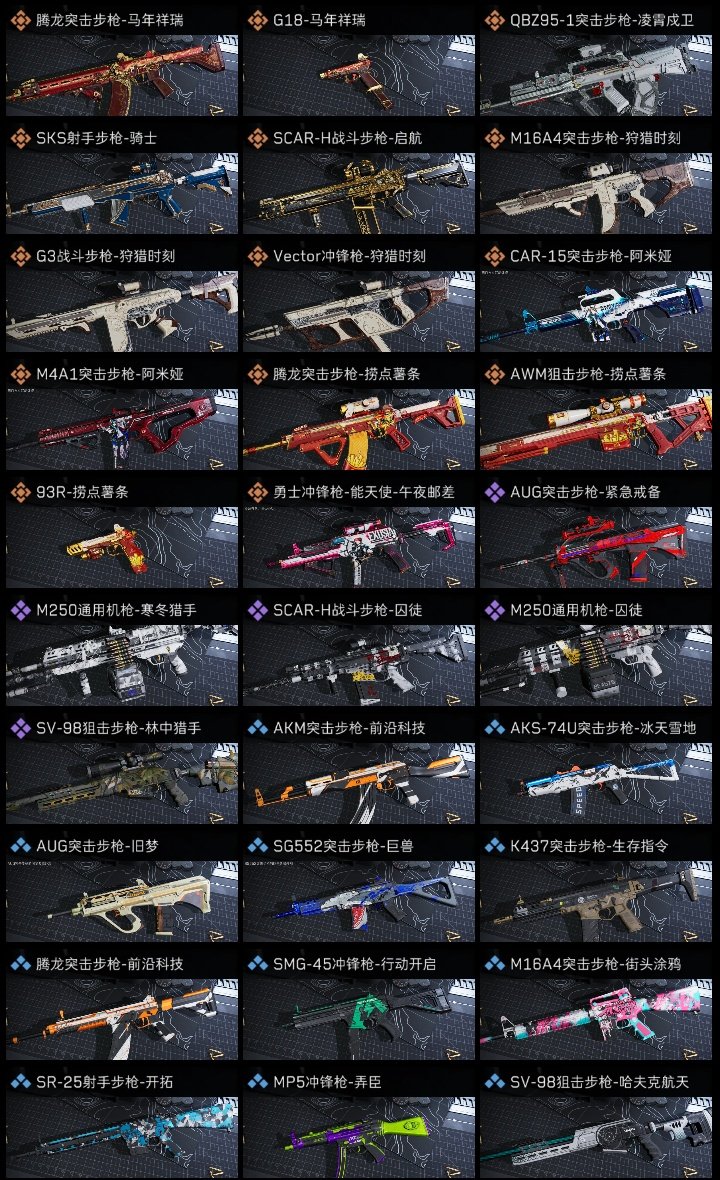Screen dimensions: 720x1180
Task: Click the purple rarity icon beside SV-98狙击步枪-林中猎手
Action: point(20,728)
